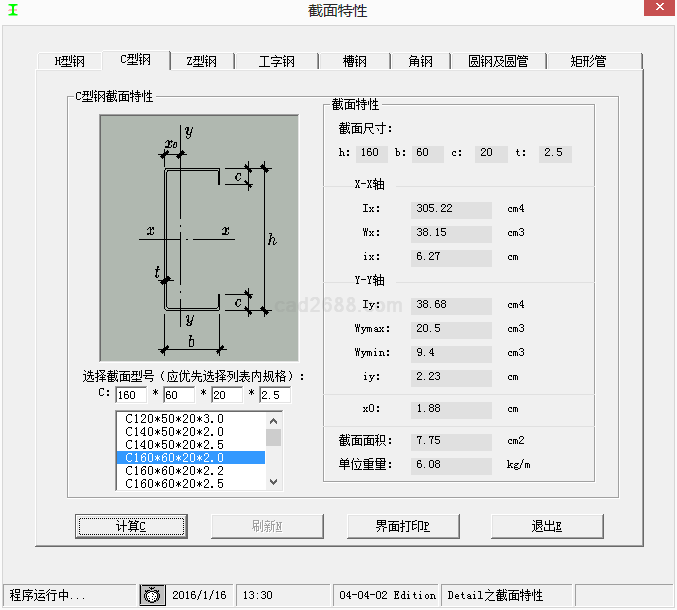Switch to 圆钢及圆管 tab
This screenshot has height=610, width=677.
[x=495, y=61]
